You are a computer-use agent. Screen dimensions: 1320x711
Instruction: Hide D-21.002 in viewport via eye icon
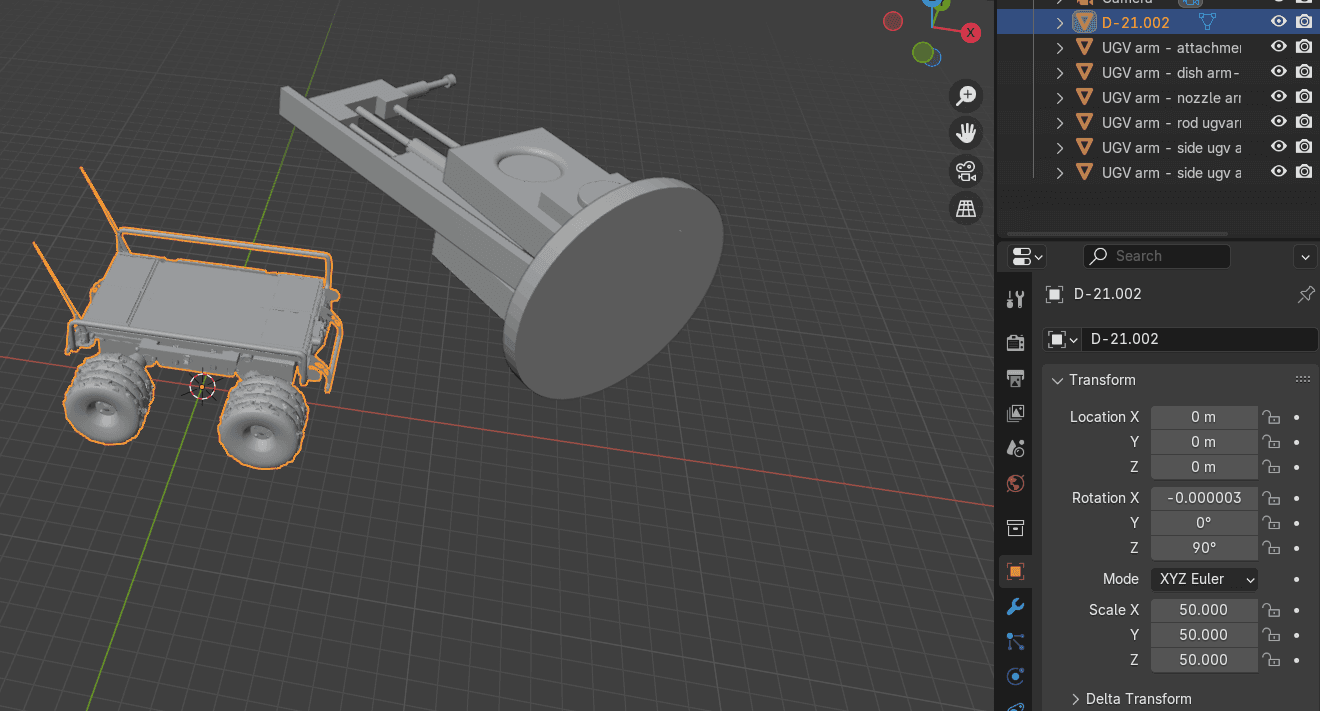point(1278,22)
